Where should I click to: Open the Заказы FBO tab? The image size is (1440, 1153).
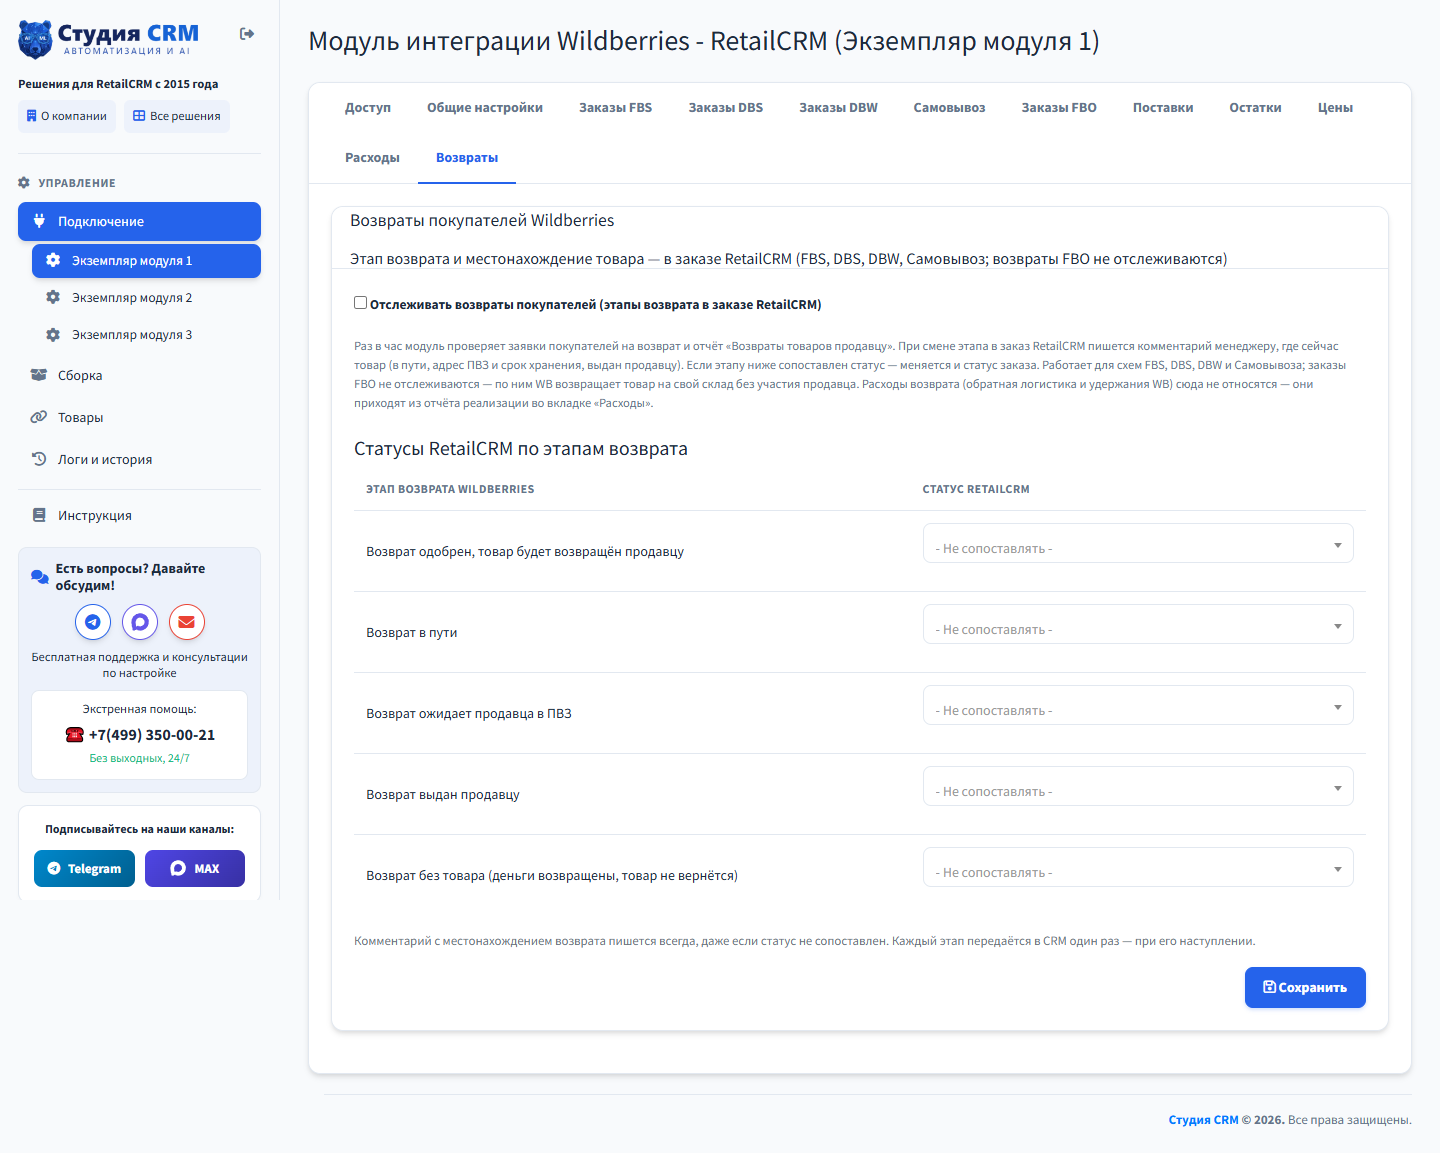click(x=1059, y=108)
